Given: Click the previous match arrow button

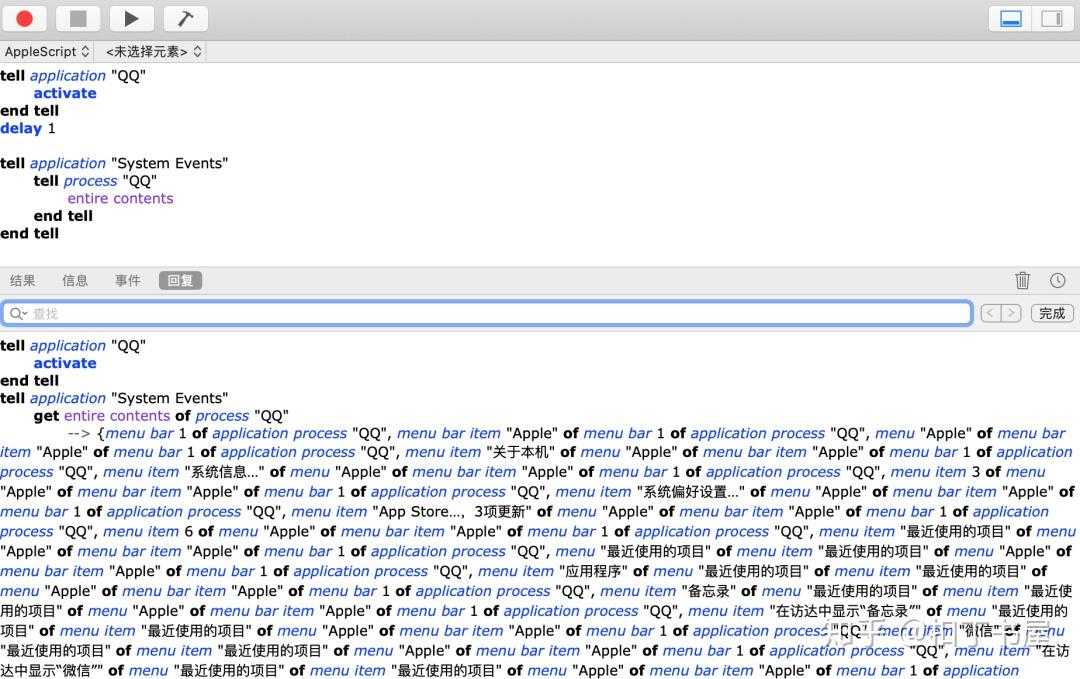Looking at the screenshot, I should click(988, 313).
